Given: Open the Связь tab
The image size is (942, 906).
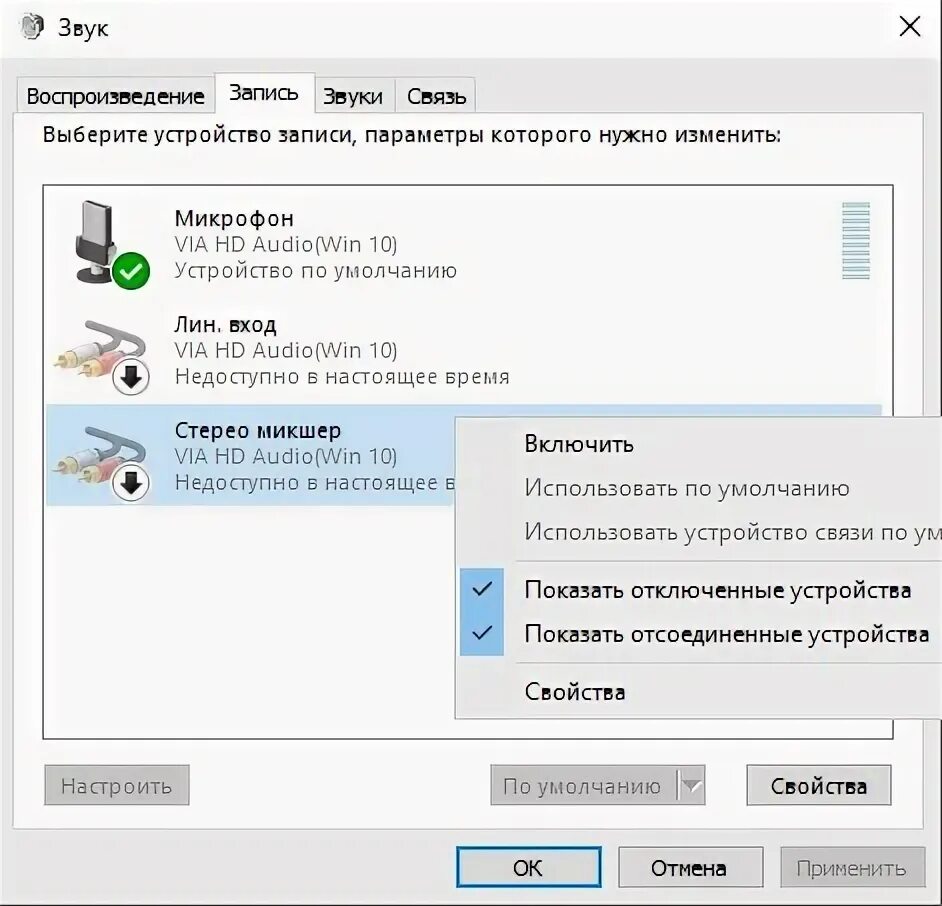Looking at the screenshot, I should coord(436,96).
